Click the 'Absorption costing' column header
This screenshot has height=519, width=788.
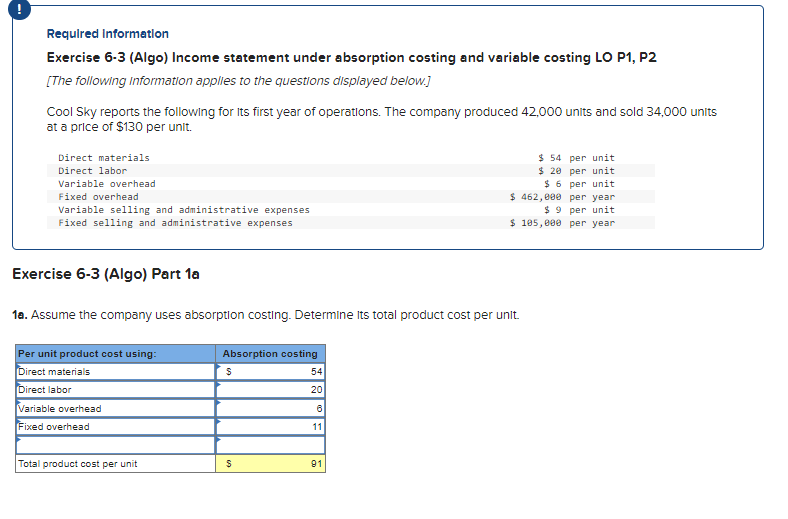tap(270, 354)
